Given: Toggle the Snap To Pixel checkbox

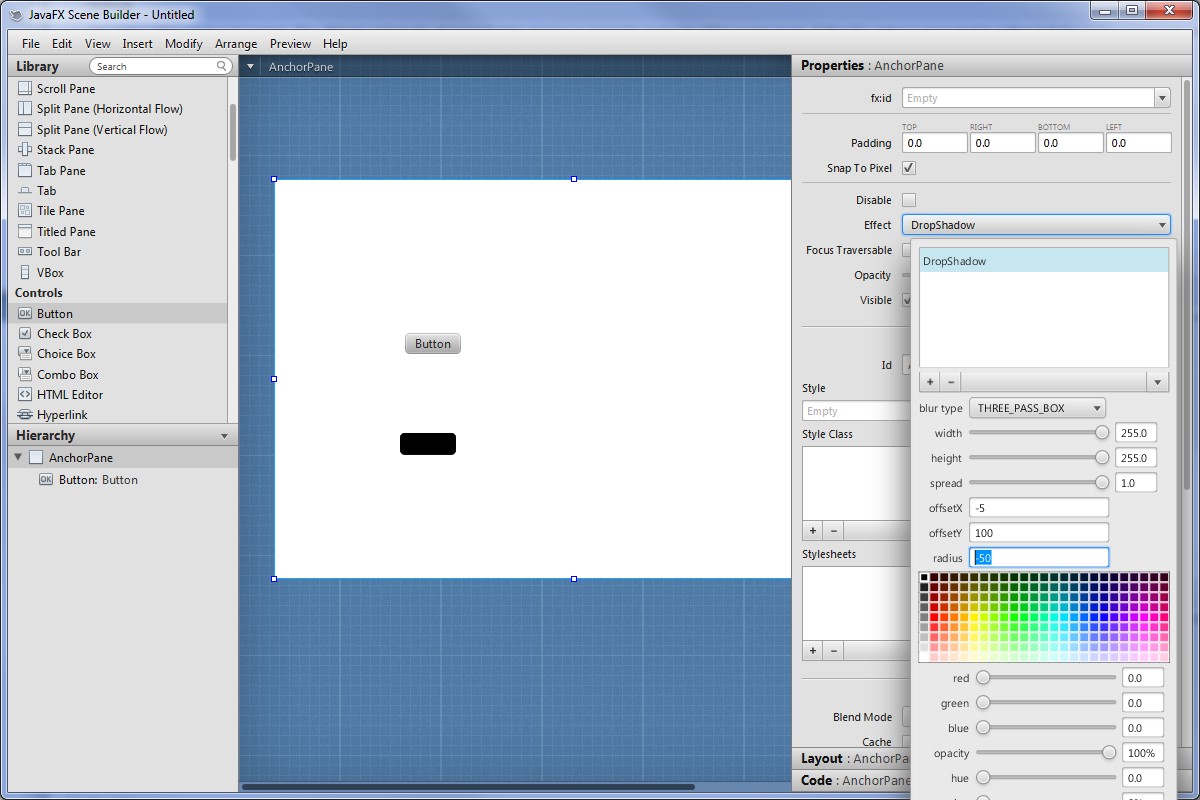Looking at the screenshot, I should point(909,168).
